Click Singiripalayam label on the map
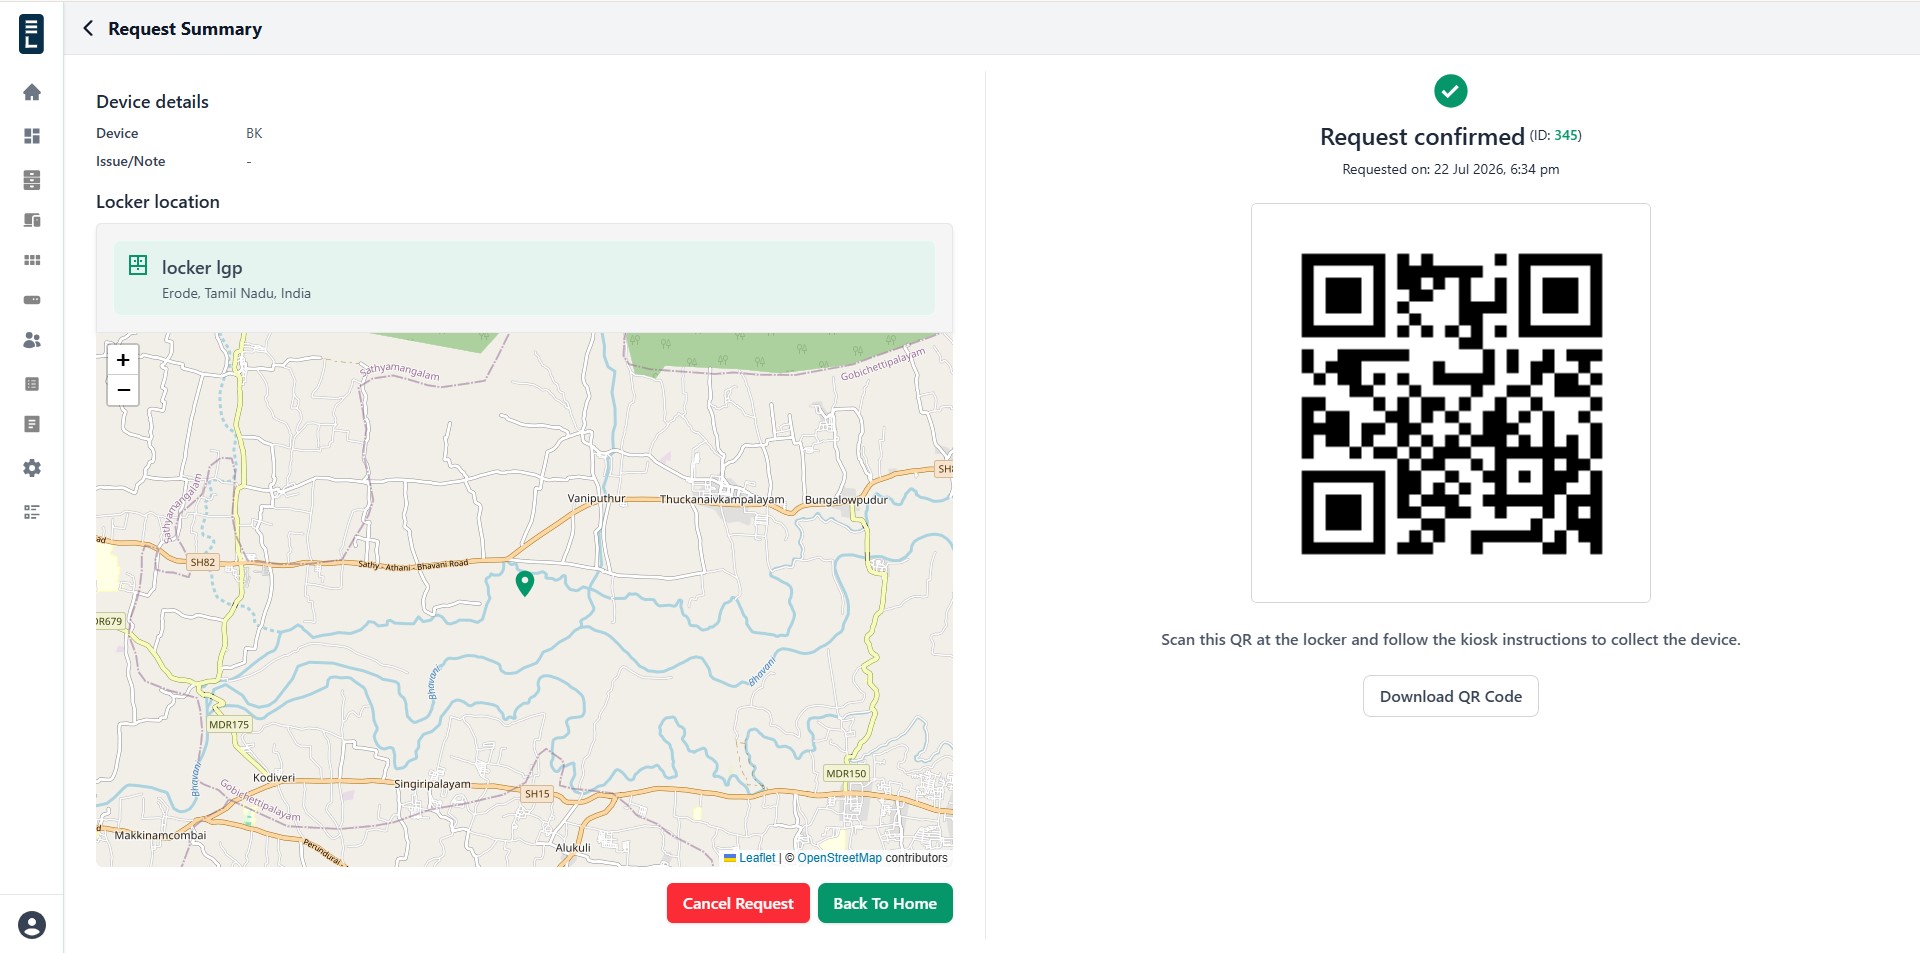This screenshot has width=1920, height=953. (432, 784)
